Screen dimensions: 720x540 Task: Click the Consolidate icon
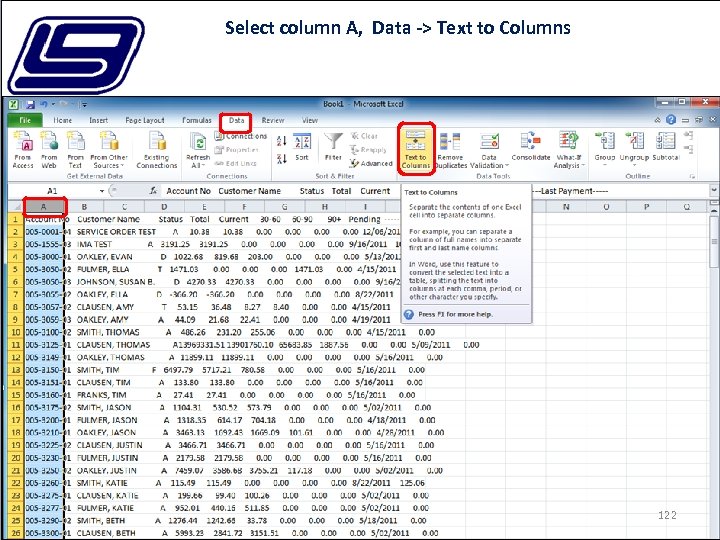pyautogui.click(x=531, y=147)
